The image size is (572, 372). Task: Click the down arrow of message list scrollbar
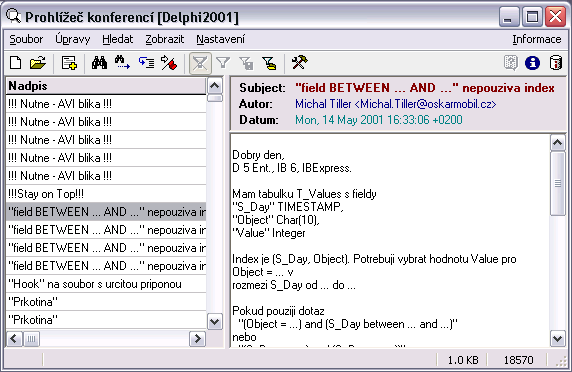click(214, 322)
